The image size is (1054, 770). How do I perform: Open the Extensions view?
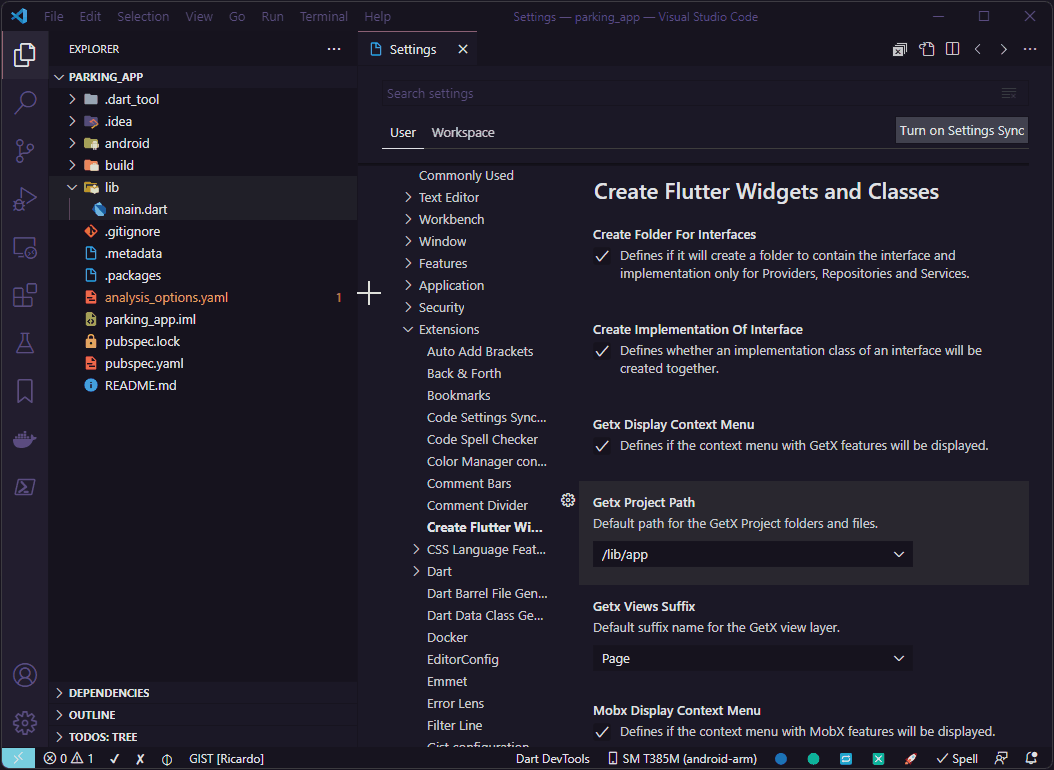(25, 295)
